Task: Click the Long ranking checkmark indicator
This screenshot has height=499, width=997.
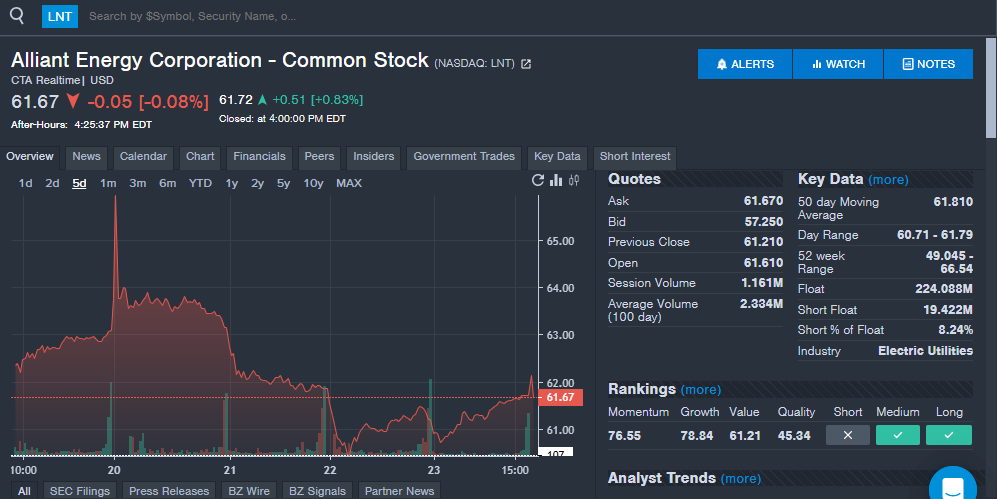Action: pos(949,435)
